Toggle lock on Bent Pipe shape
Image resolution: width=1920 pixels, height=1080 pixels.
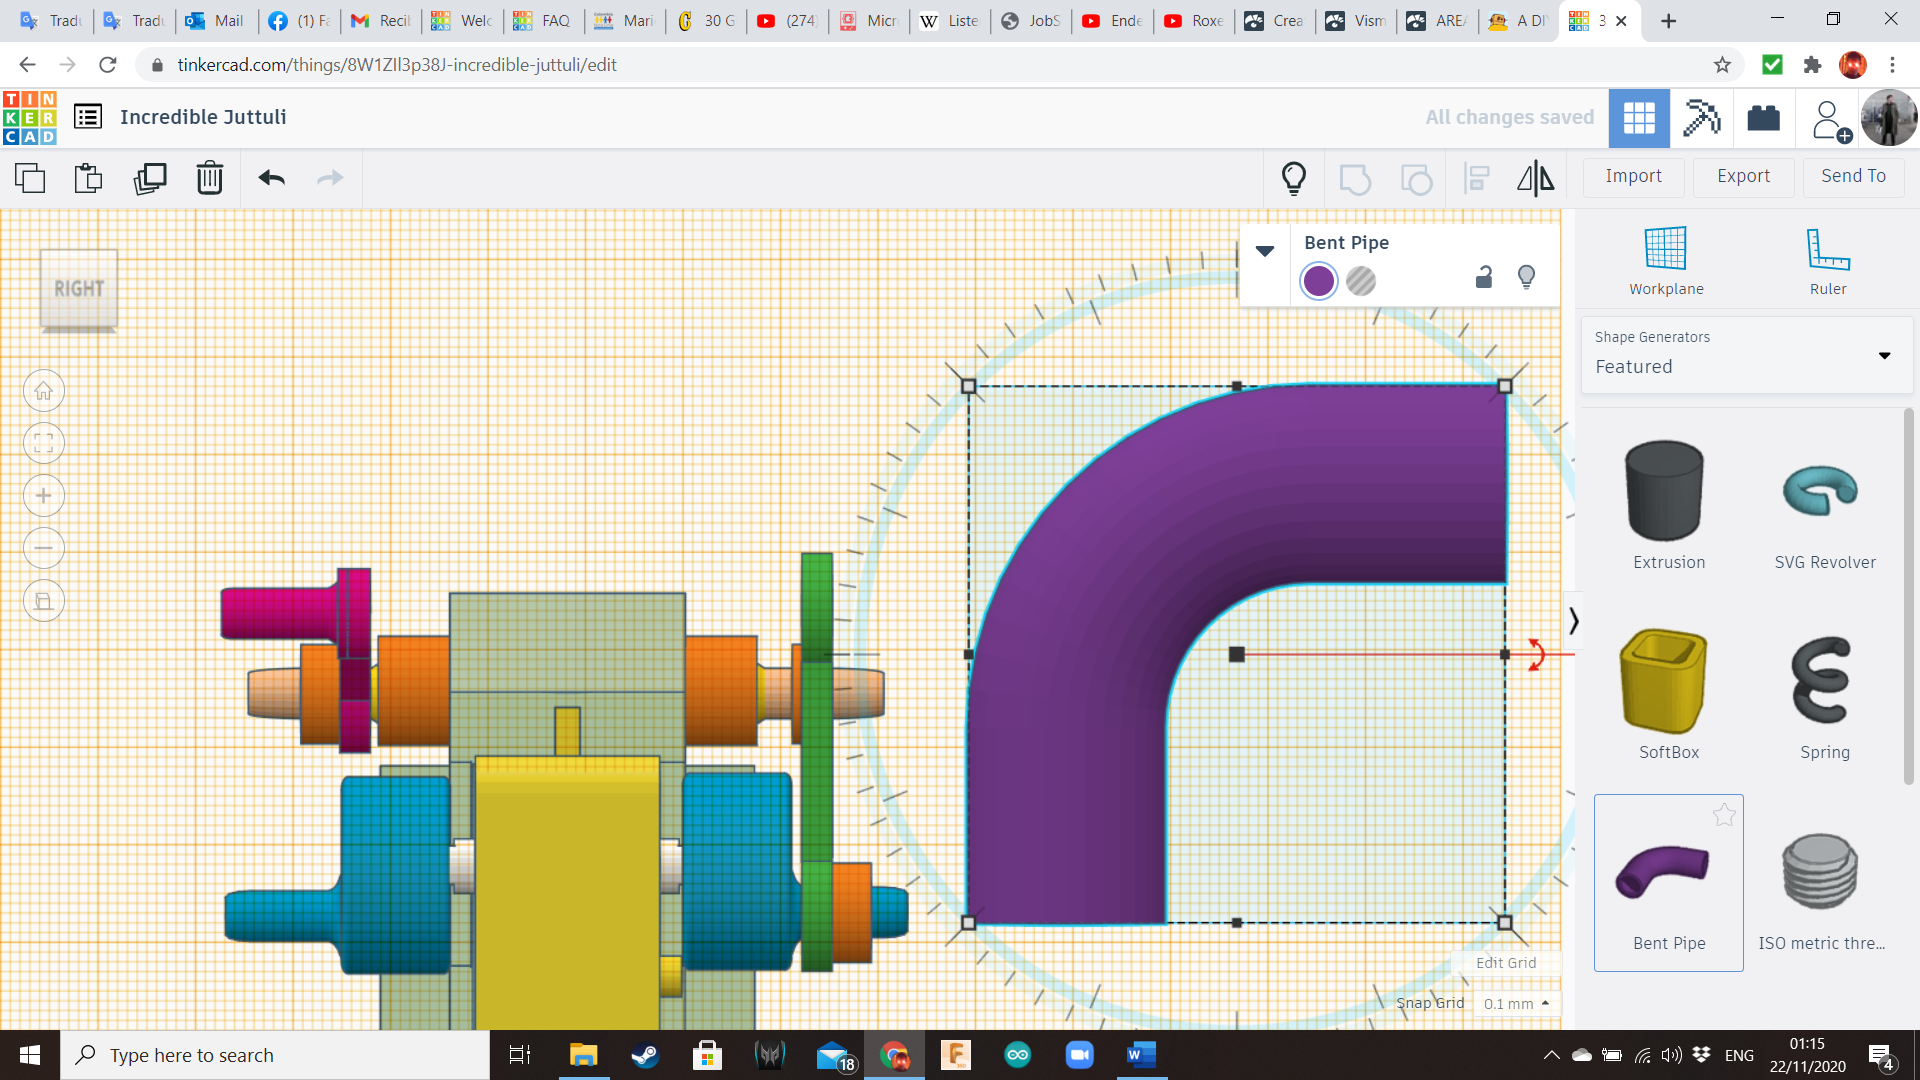1484,278
